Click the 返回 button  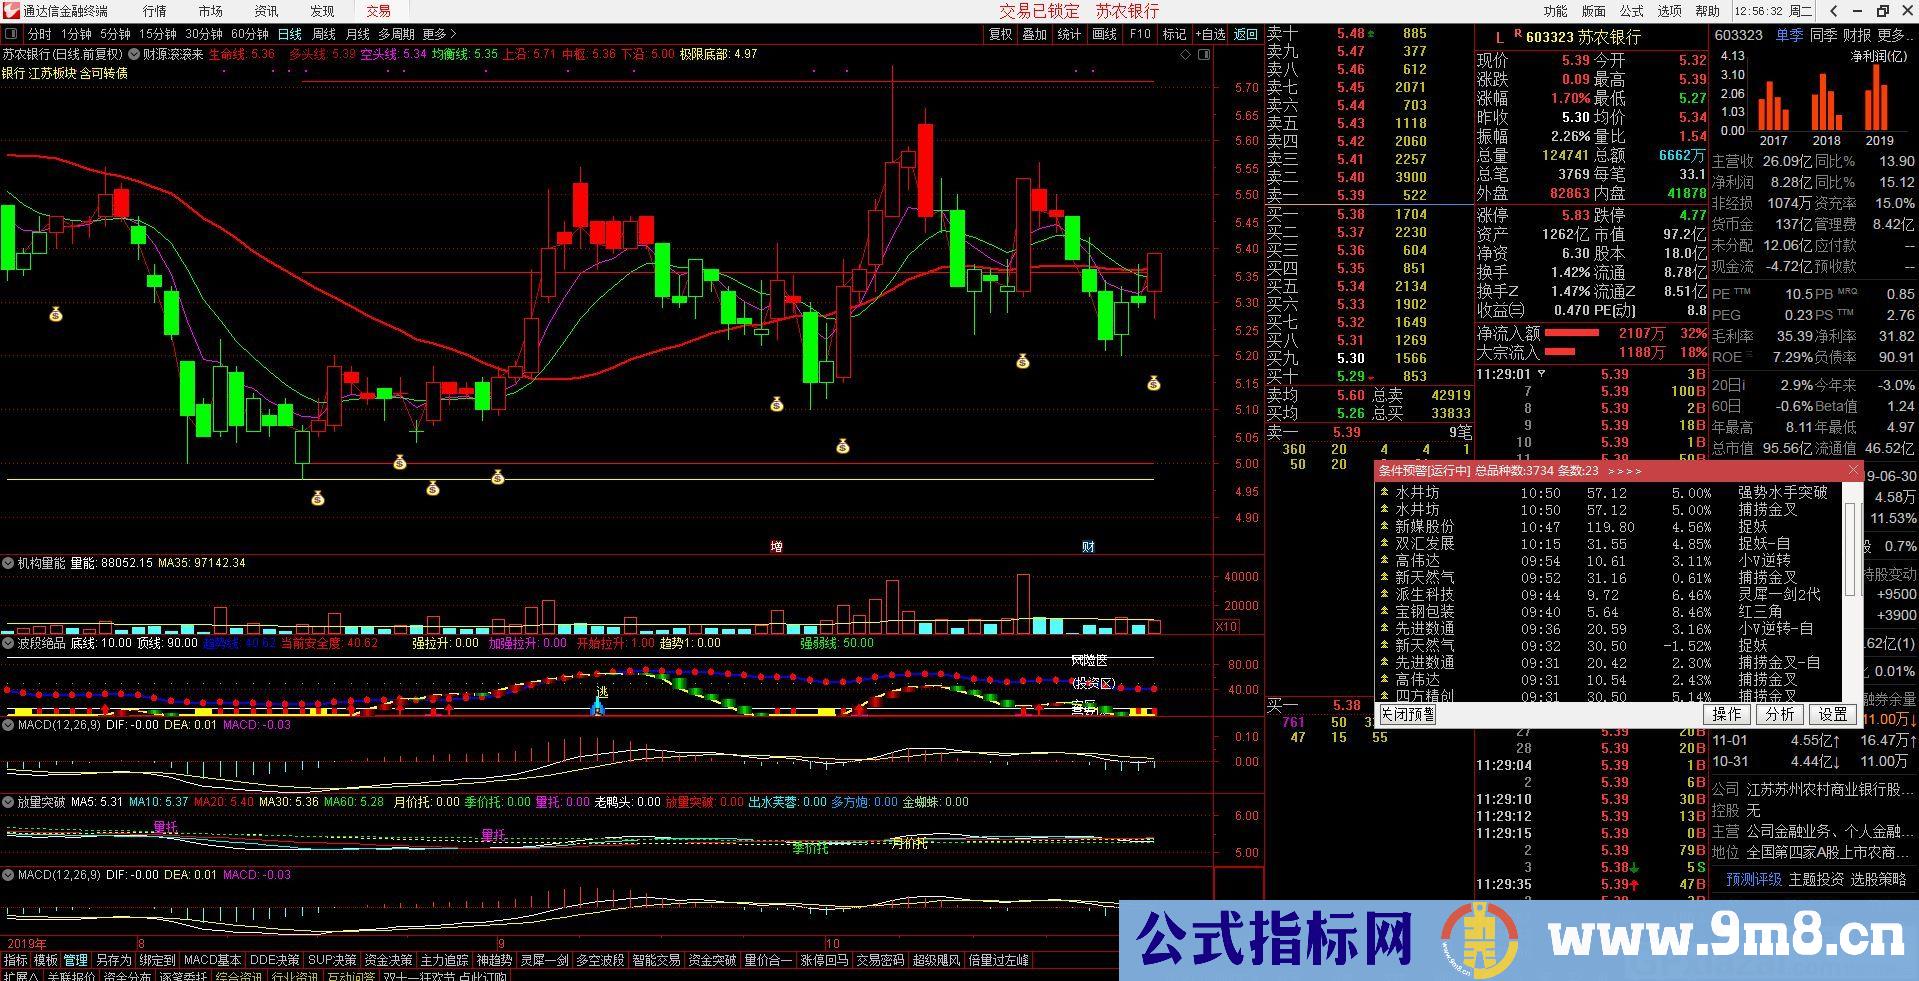coord(1245,34)
